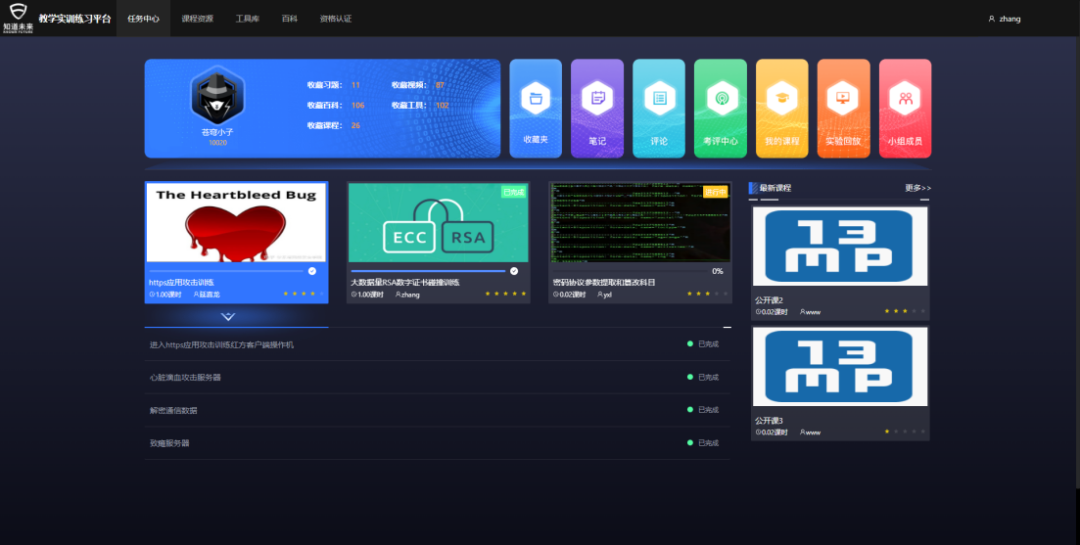The width and height of the screenshot is (1080, 545).
Task: Go to 我的课程 graduation cap icon
Action: click(x=781, y=99)
